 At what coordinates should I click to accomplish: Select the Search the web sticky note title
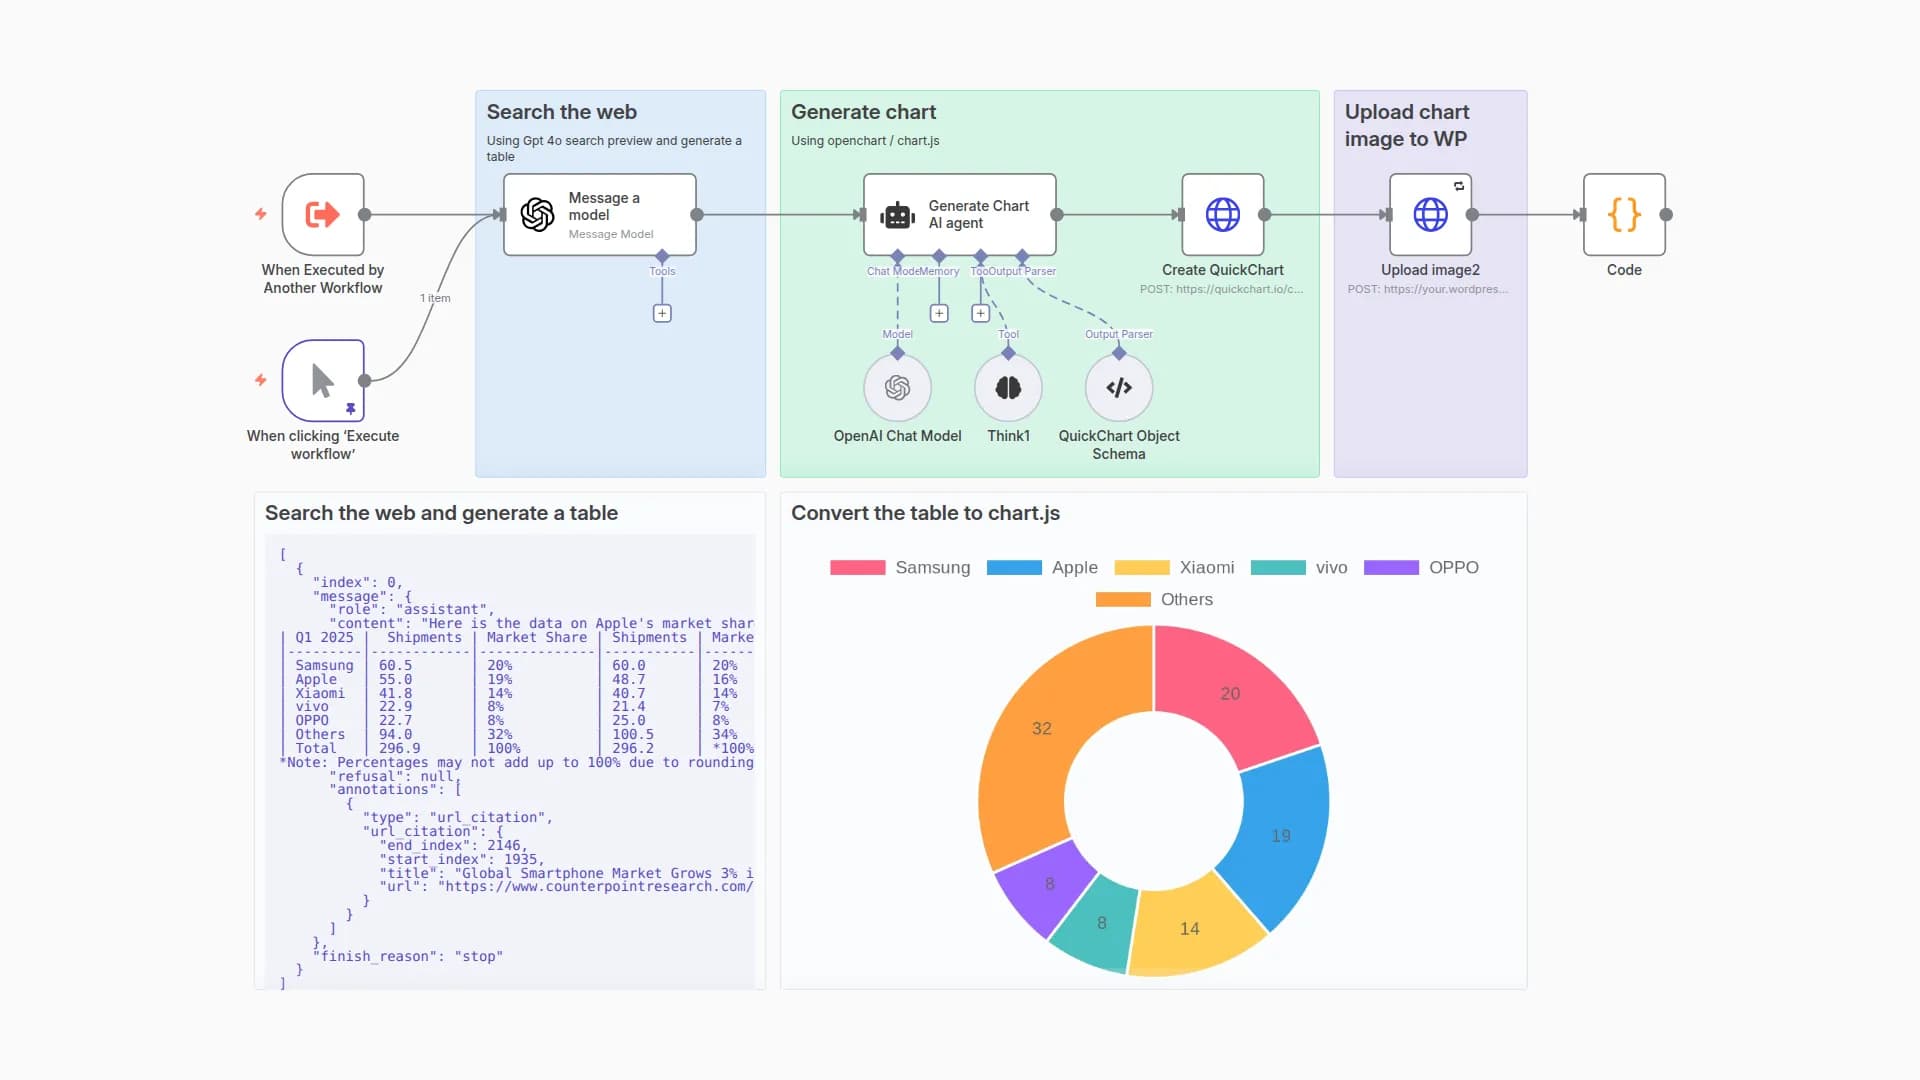[561, 112]
